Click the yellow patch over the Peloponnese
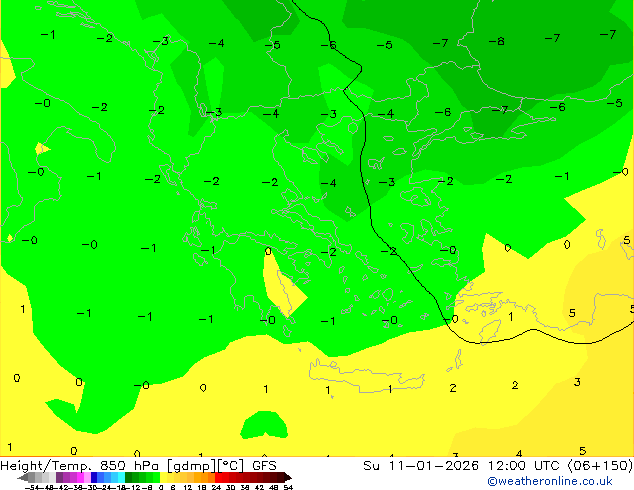Screen dimensions: 634x490 283,283
